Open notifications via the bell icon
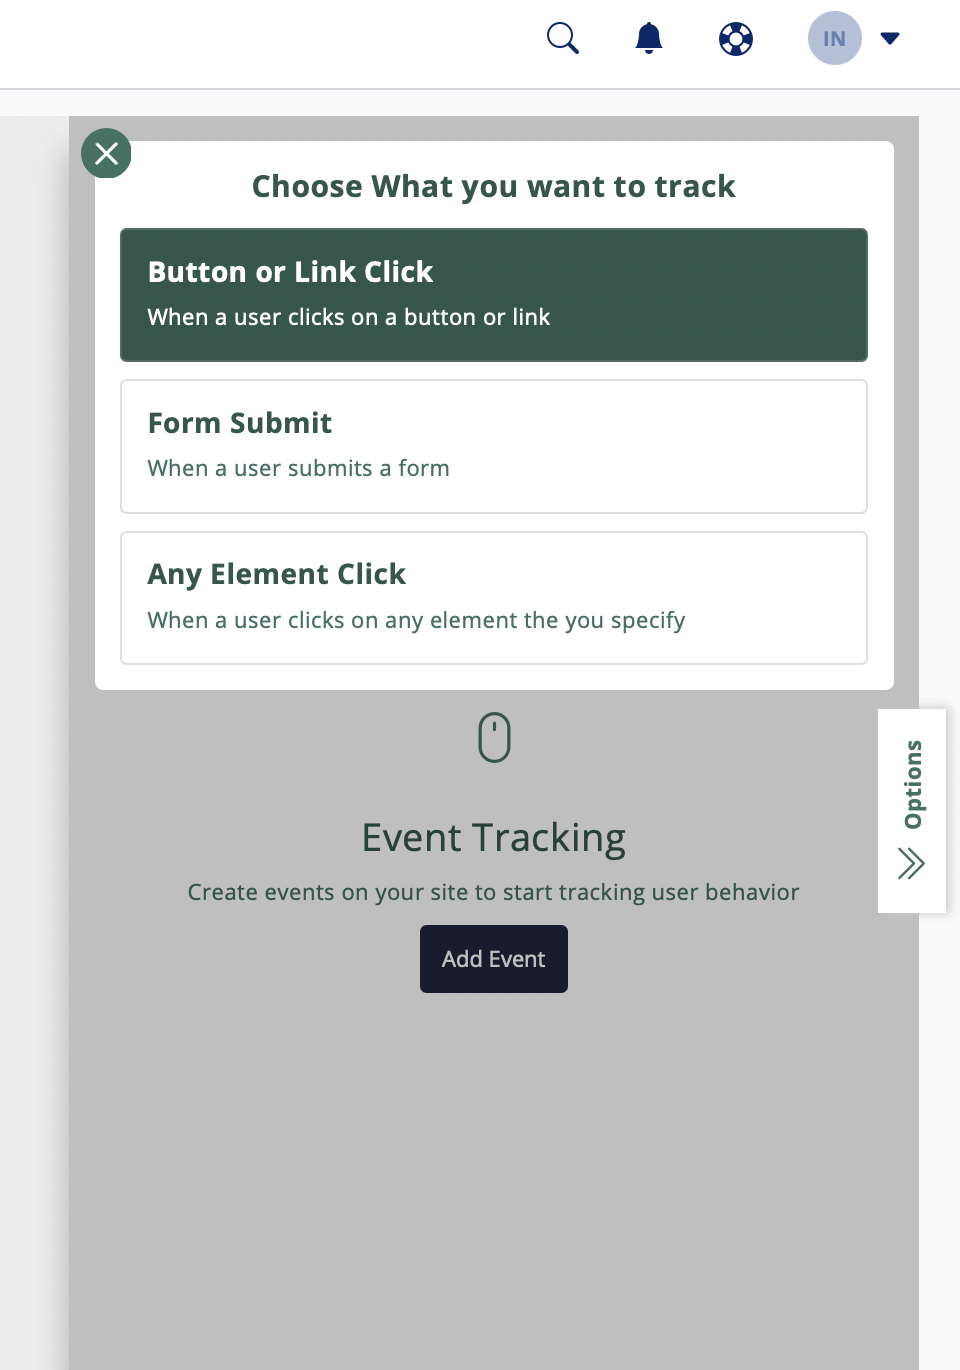The height and width of the screenshot is (1370, 960). click(x=649, y=38)
